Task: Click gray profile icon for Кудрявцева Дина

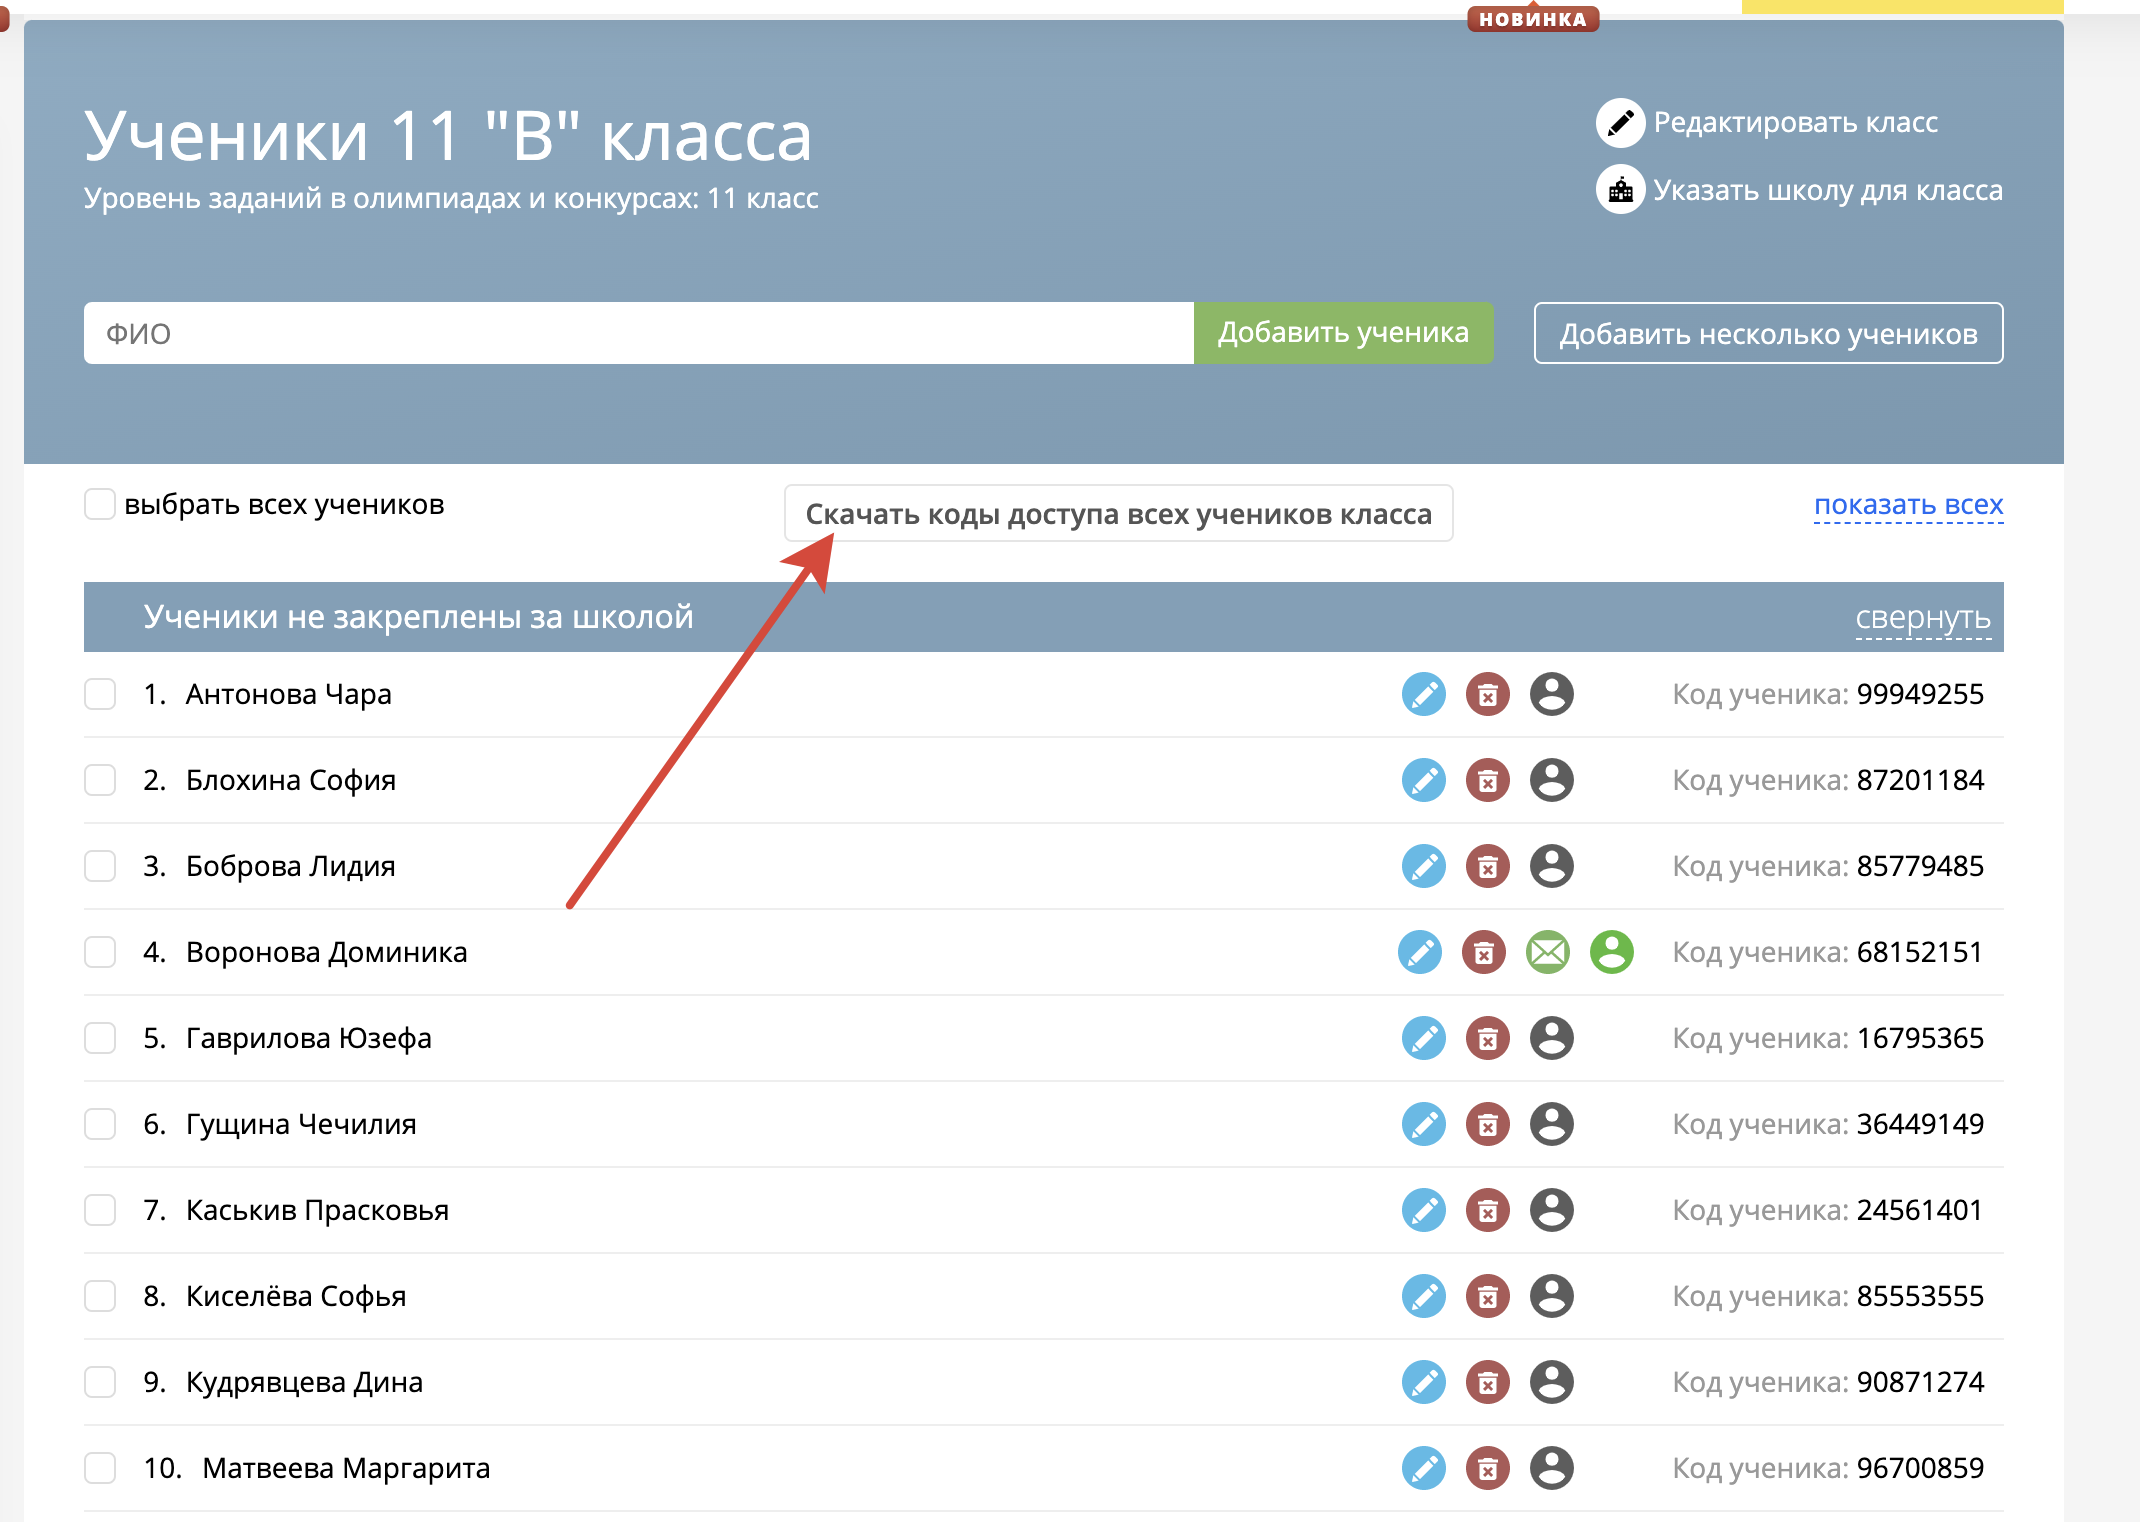Action: pos(1551,1382)
